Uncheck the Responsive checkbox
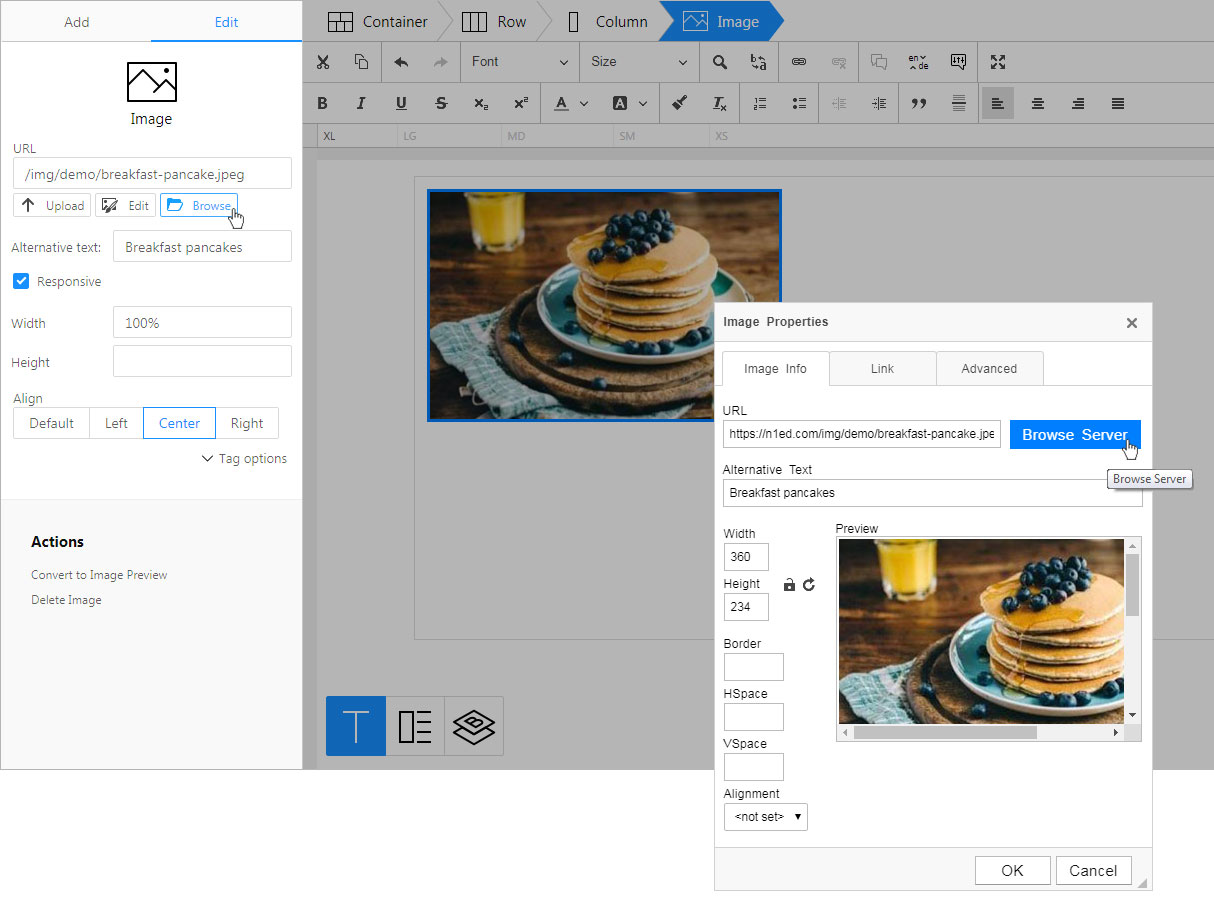Viewport: 1214px width, 900px height. (x=21, y=281)
